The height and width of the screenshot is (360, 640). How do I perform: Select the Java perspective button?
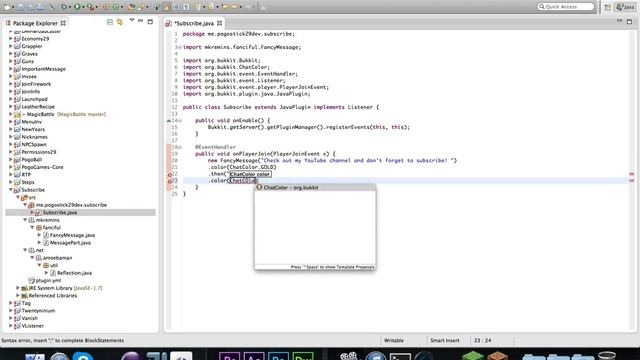tap(625, 7)
